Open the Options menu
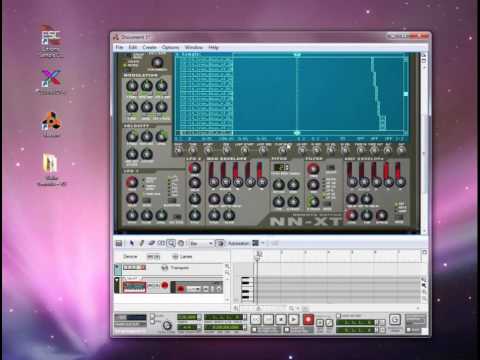480x360 pixels. coord(170,47)
